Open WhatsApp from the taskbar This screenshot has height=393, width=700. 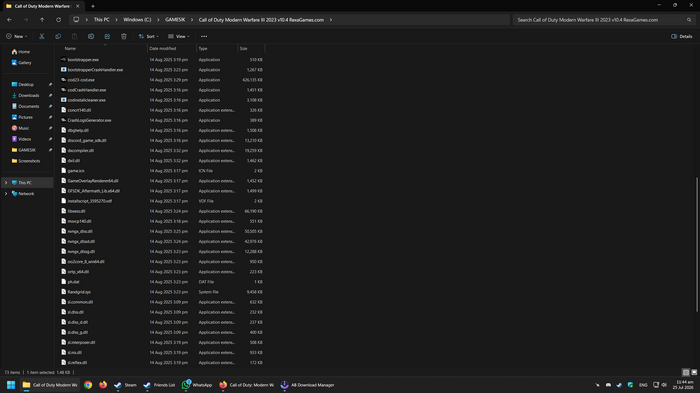click(x=197, y=385)
